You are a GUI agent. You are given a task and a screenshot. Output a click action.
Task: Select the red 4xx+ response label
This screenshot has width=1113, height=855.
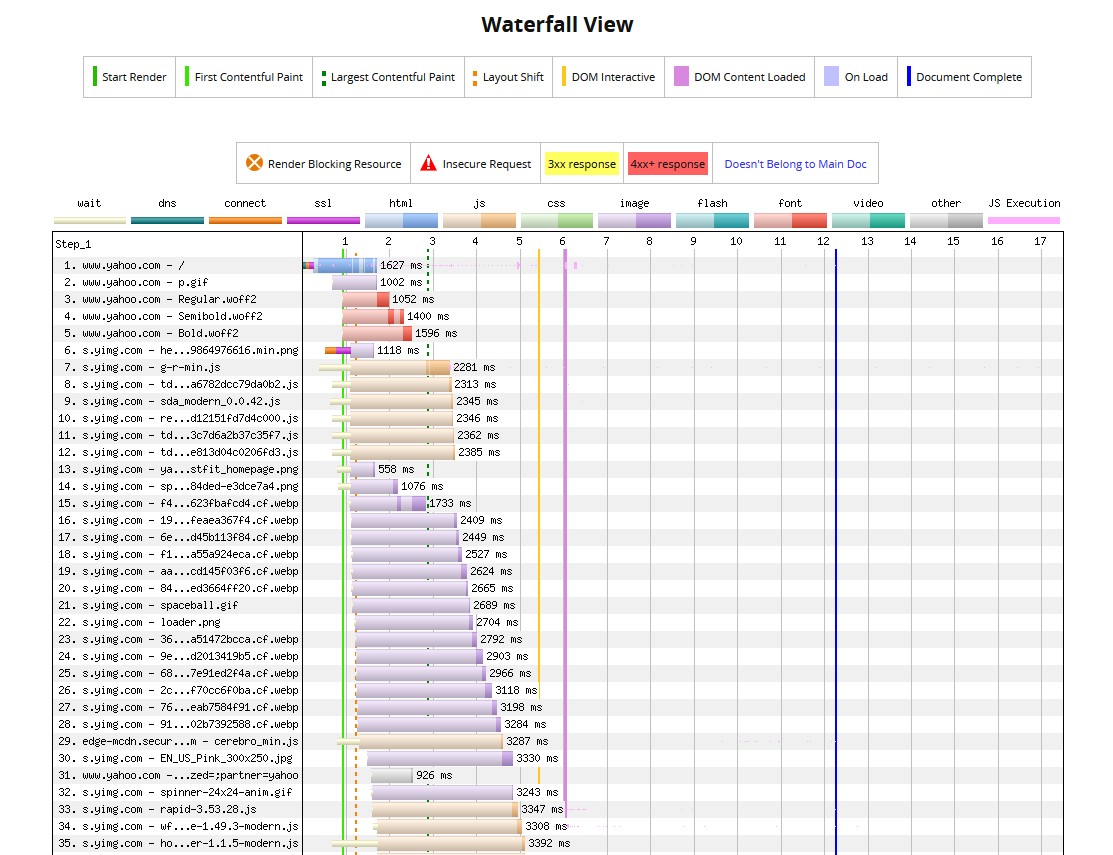pos(667,164)
